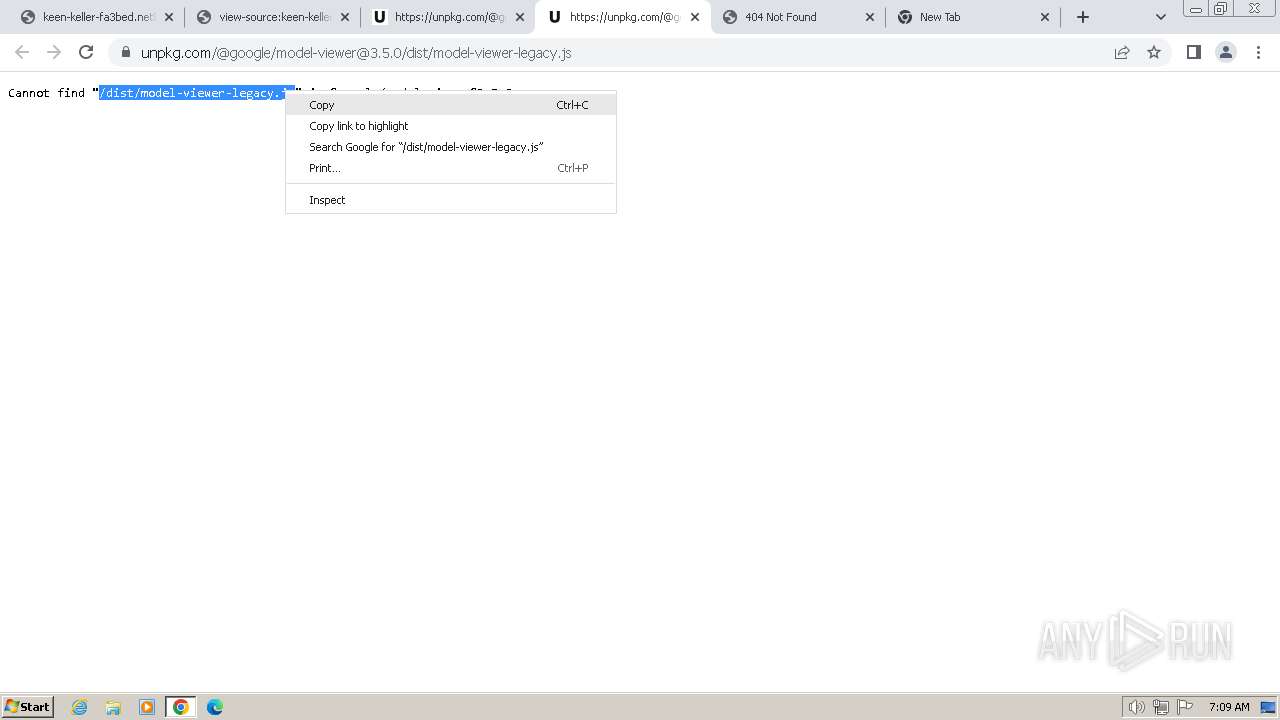Image resolution: width=1280 pixels, height=720 pixels.
Task: Open the Chrome profile menu
Action: click(x=1226, y=52)
